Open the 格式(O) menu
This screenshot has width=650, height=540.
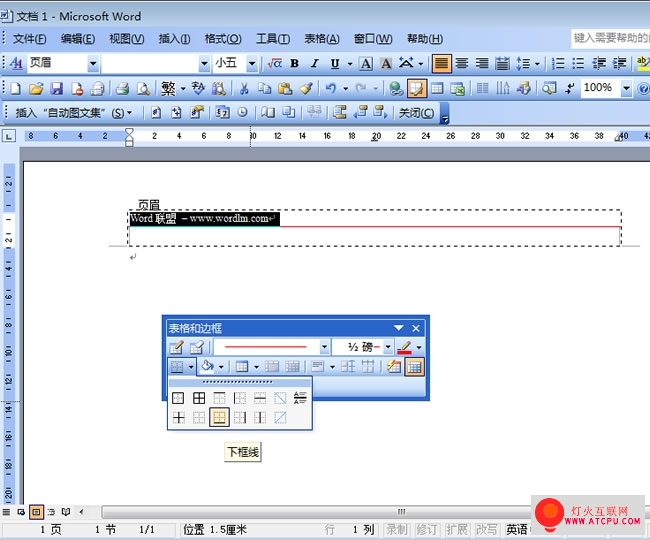coord(223,39)
